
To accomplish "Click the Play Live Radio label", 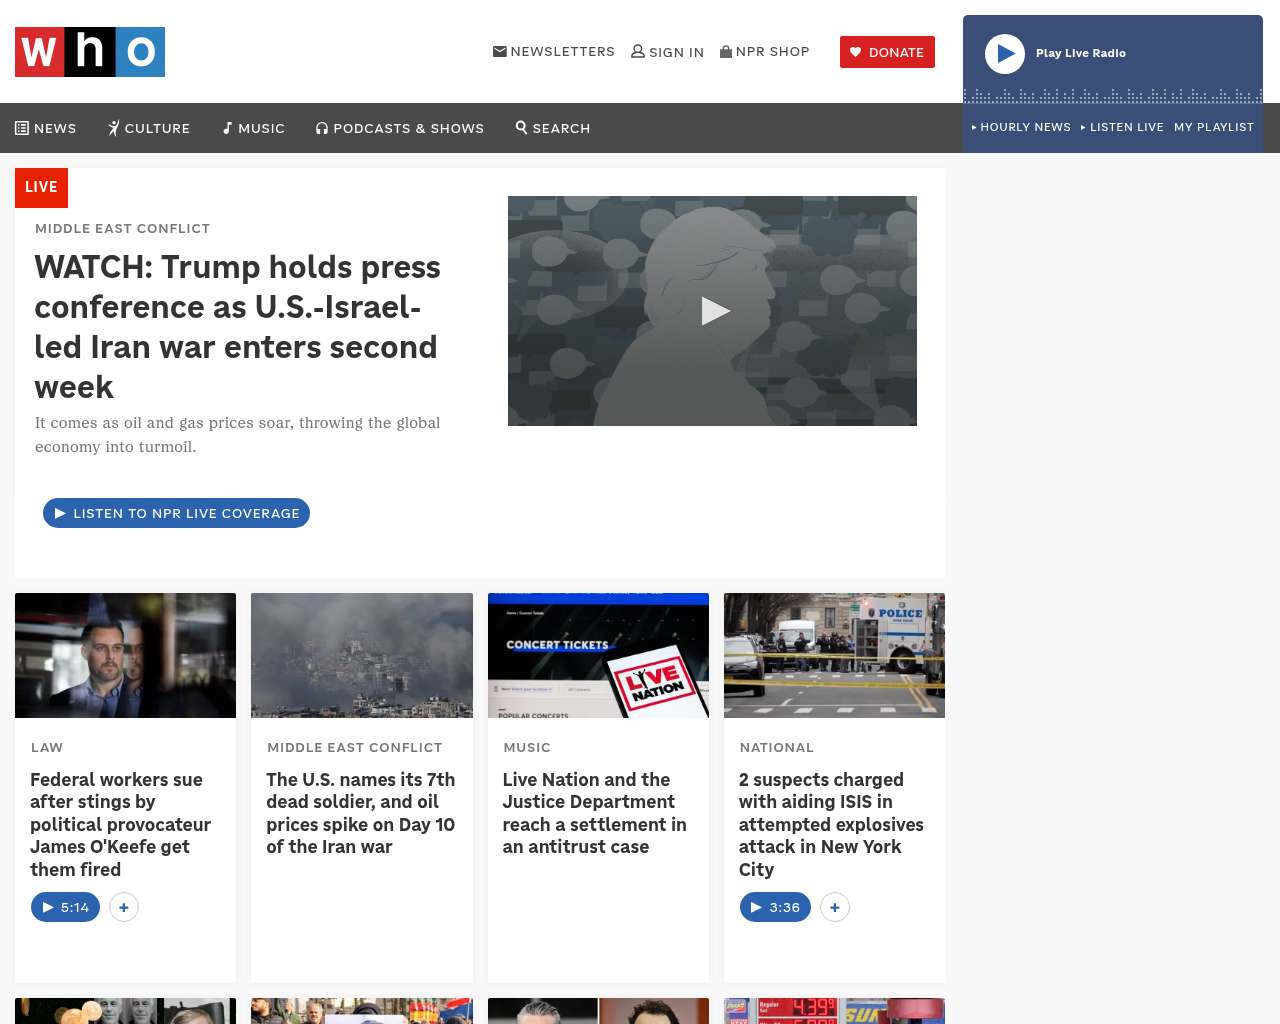I will click(x=1081, y=53).
